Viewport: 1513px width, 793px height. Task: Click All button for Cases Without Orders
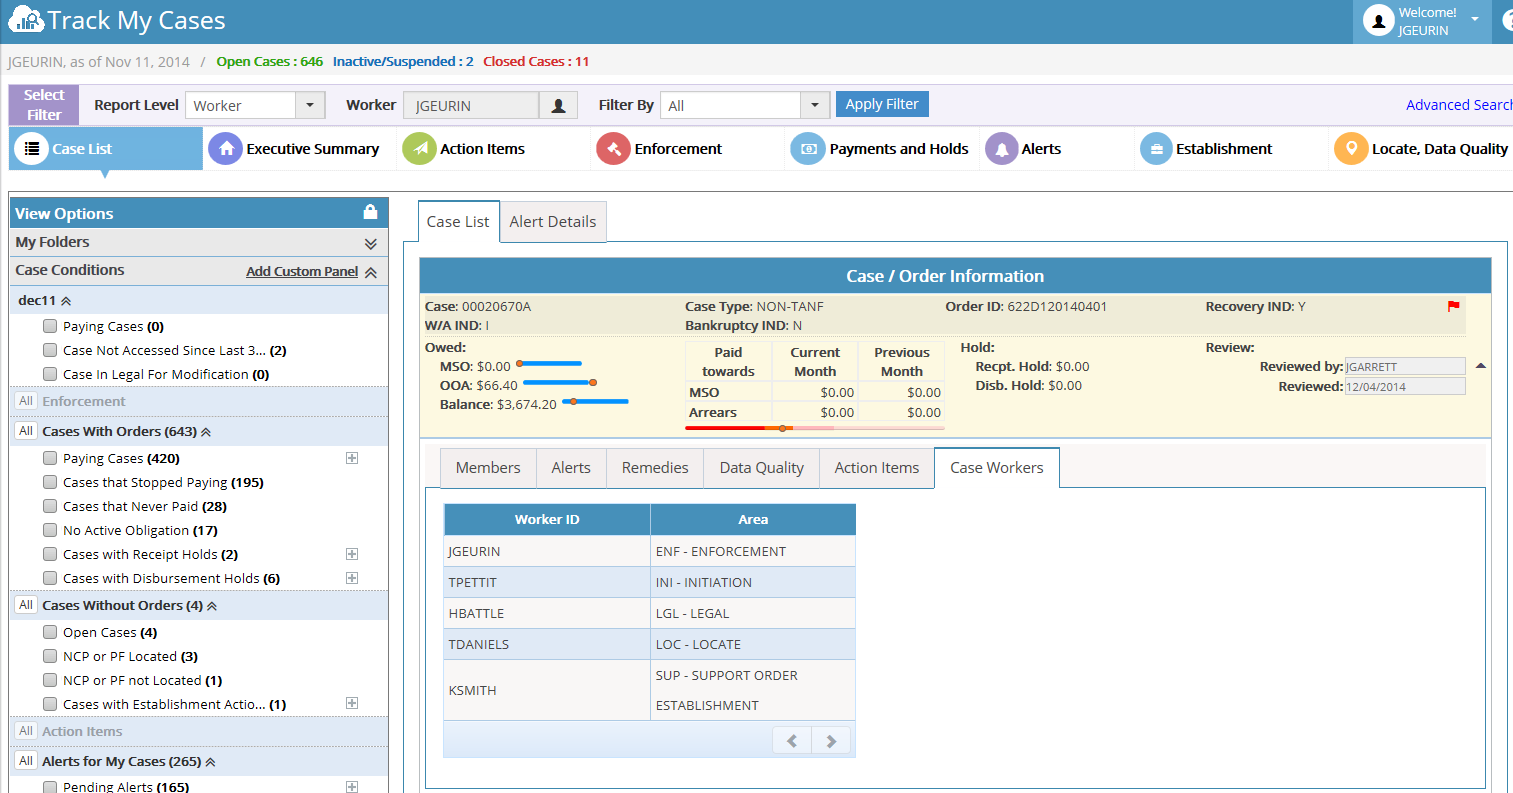[26, 605]
